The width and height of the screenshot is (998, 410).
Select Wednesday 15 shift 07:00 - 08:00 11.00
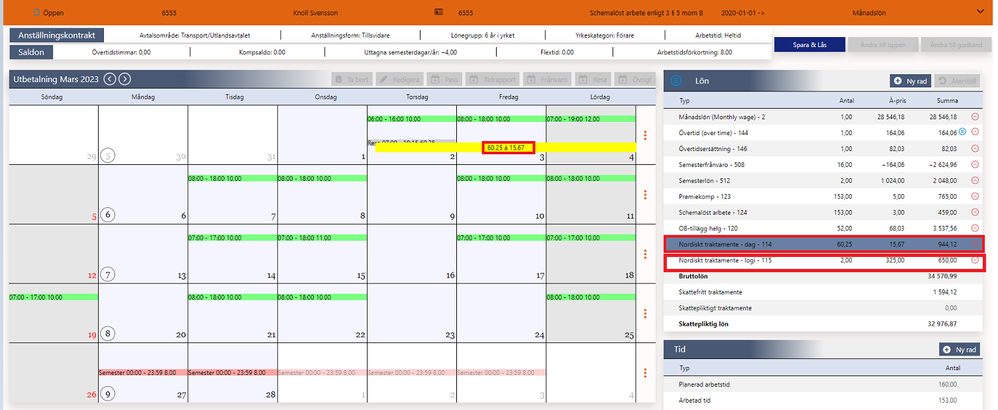coord(322,237)
